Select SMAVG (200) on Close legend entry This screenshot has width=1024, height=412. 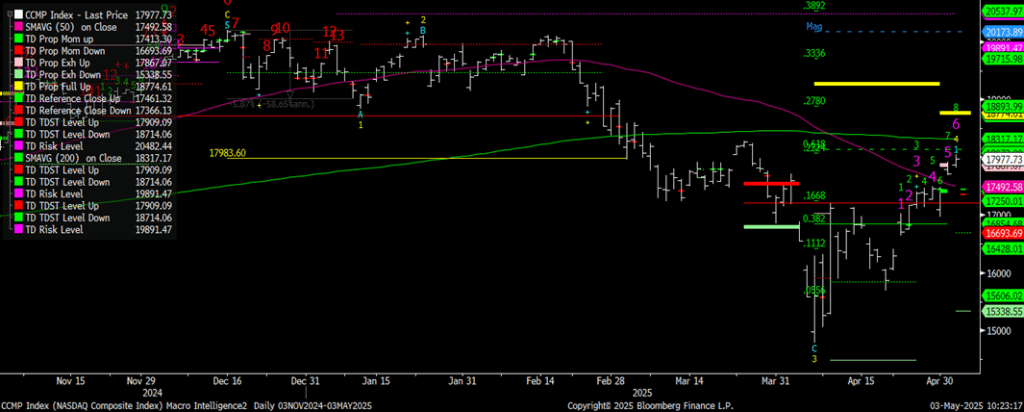tap(80, 158)
